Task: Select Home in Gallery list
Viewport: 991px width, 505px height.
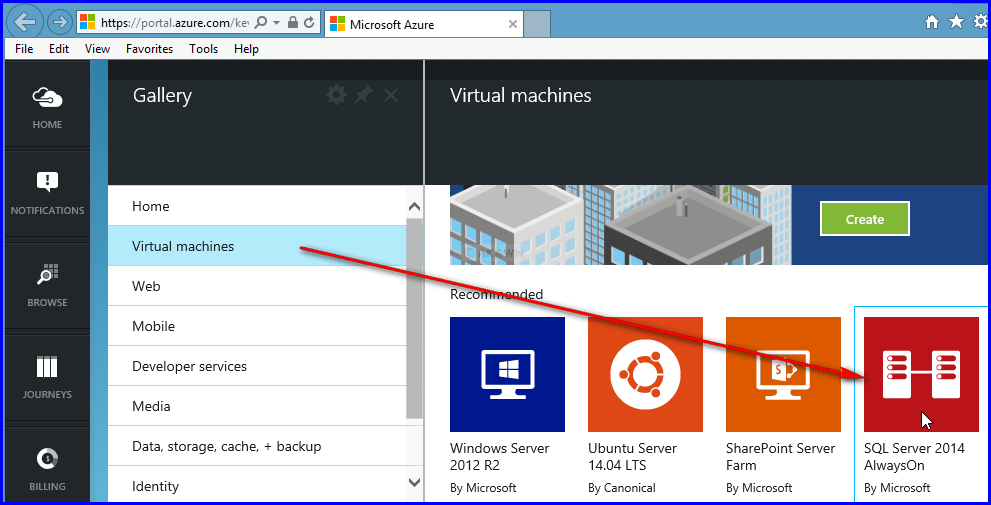Action: click(x=257, y=205)
